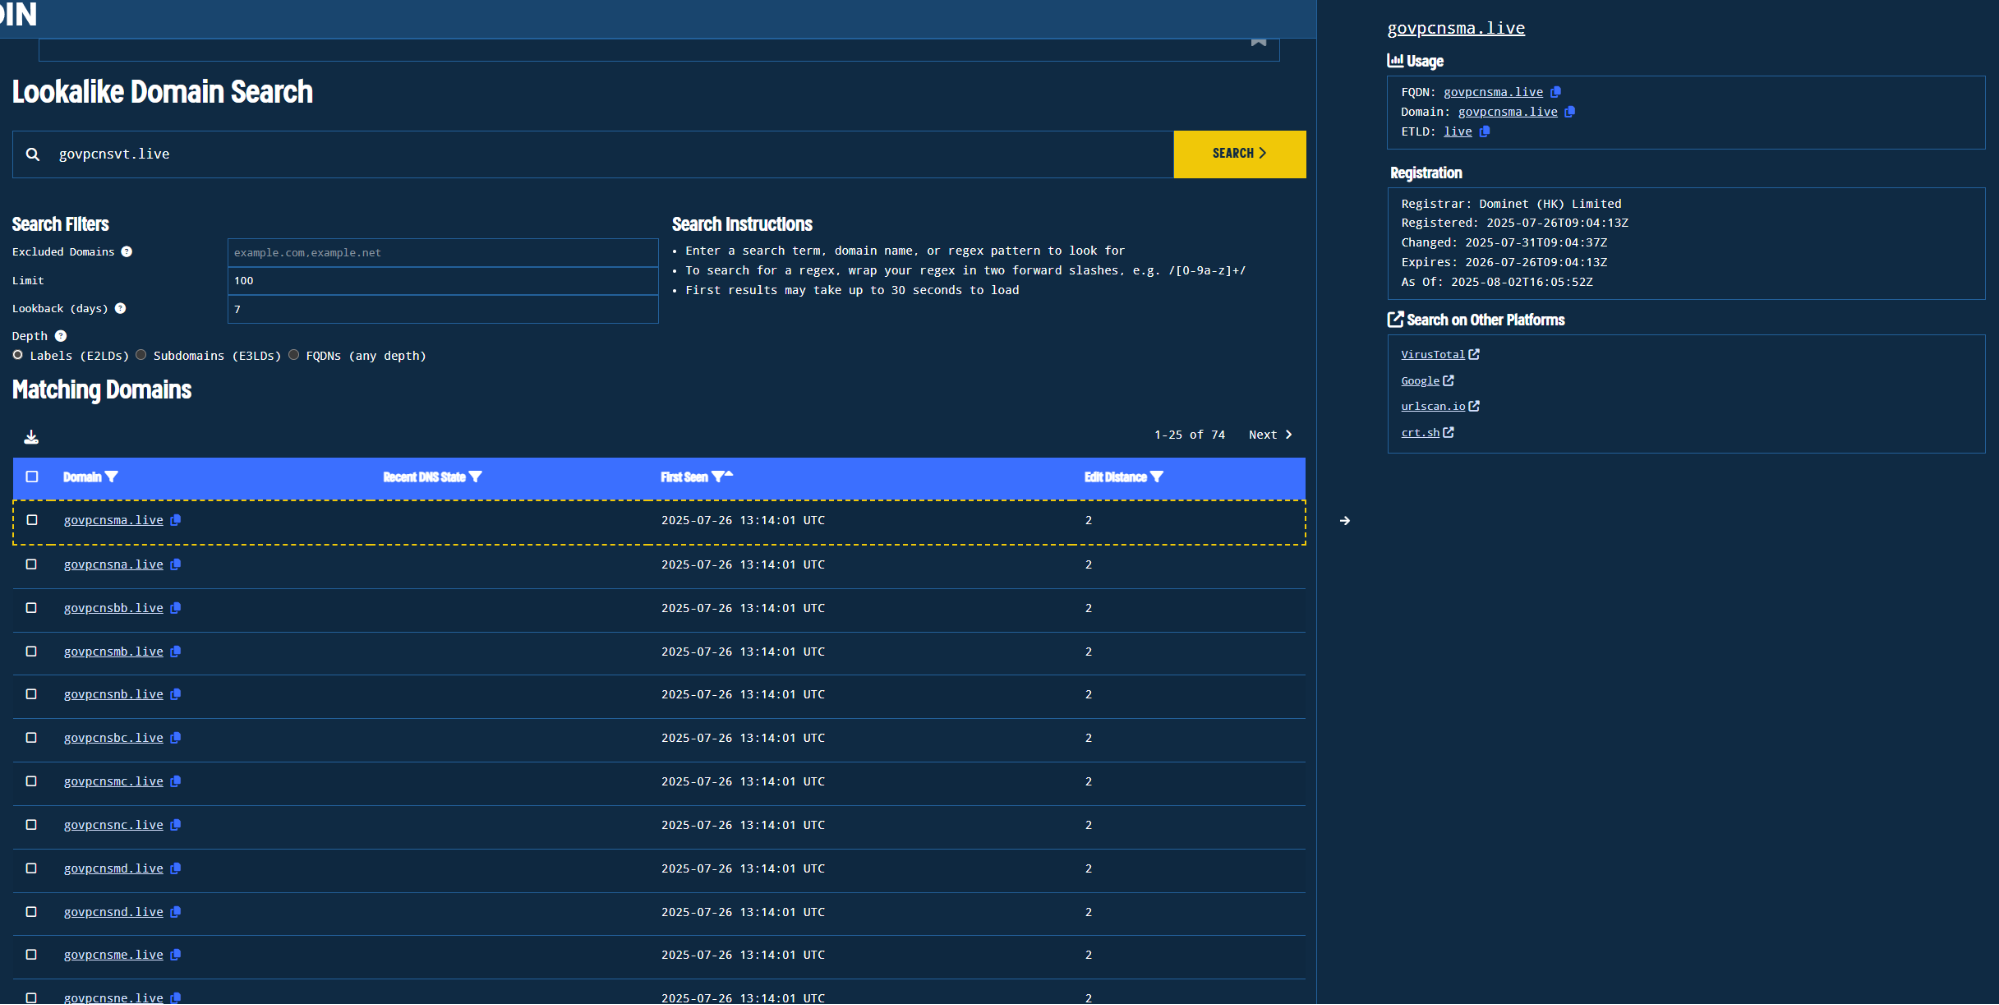Viewport: 1999px width, 1005px height.
Task: Copy govpcnsbb.live using copy icon
Action: point(176,608)
